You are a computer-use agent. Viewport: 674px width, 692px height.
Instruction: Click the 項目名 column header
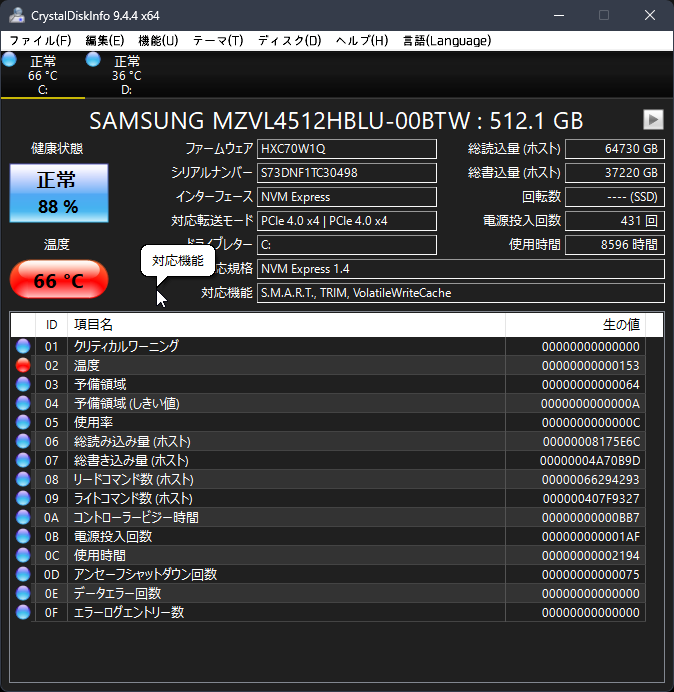pos(285,325)
